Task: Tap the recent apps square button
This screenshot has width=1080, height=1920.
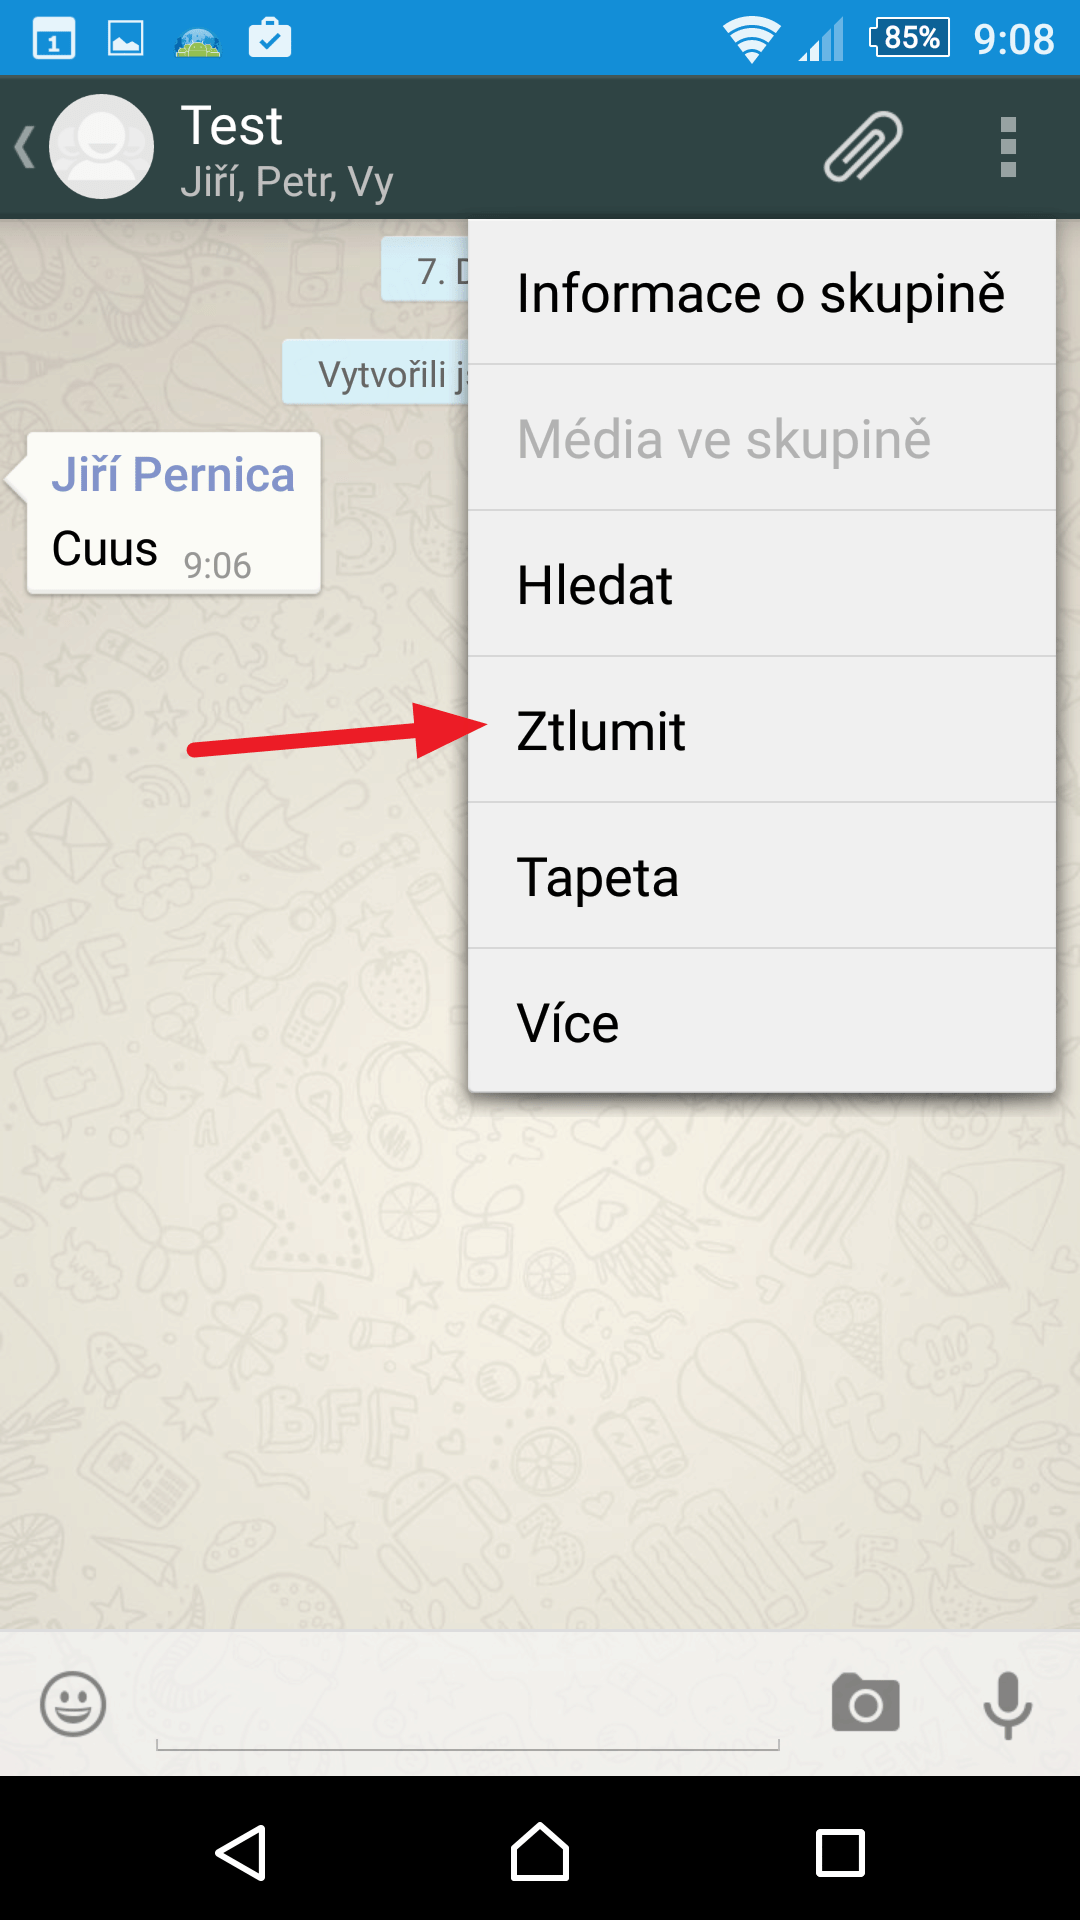Action: (x=840, y=1853)
